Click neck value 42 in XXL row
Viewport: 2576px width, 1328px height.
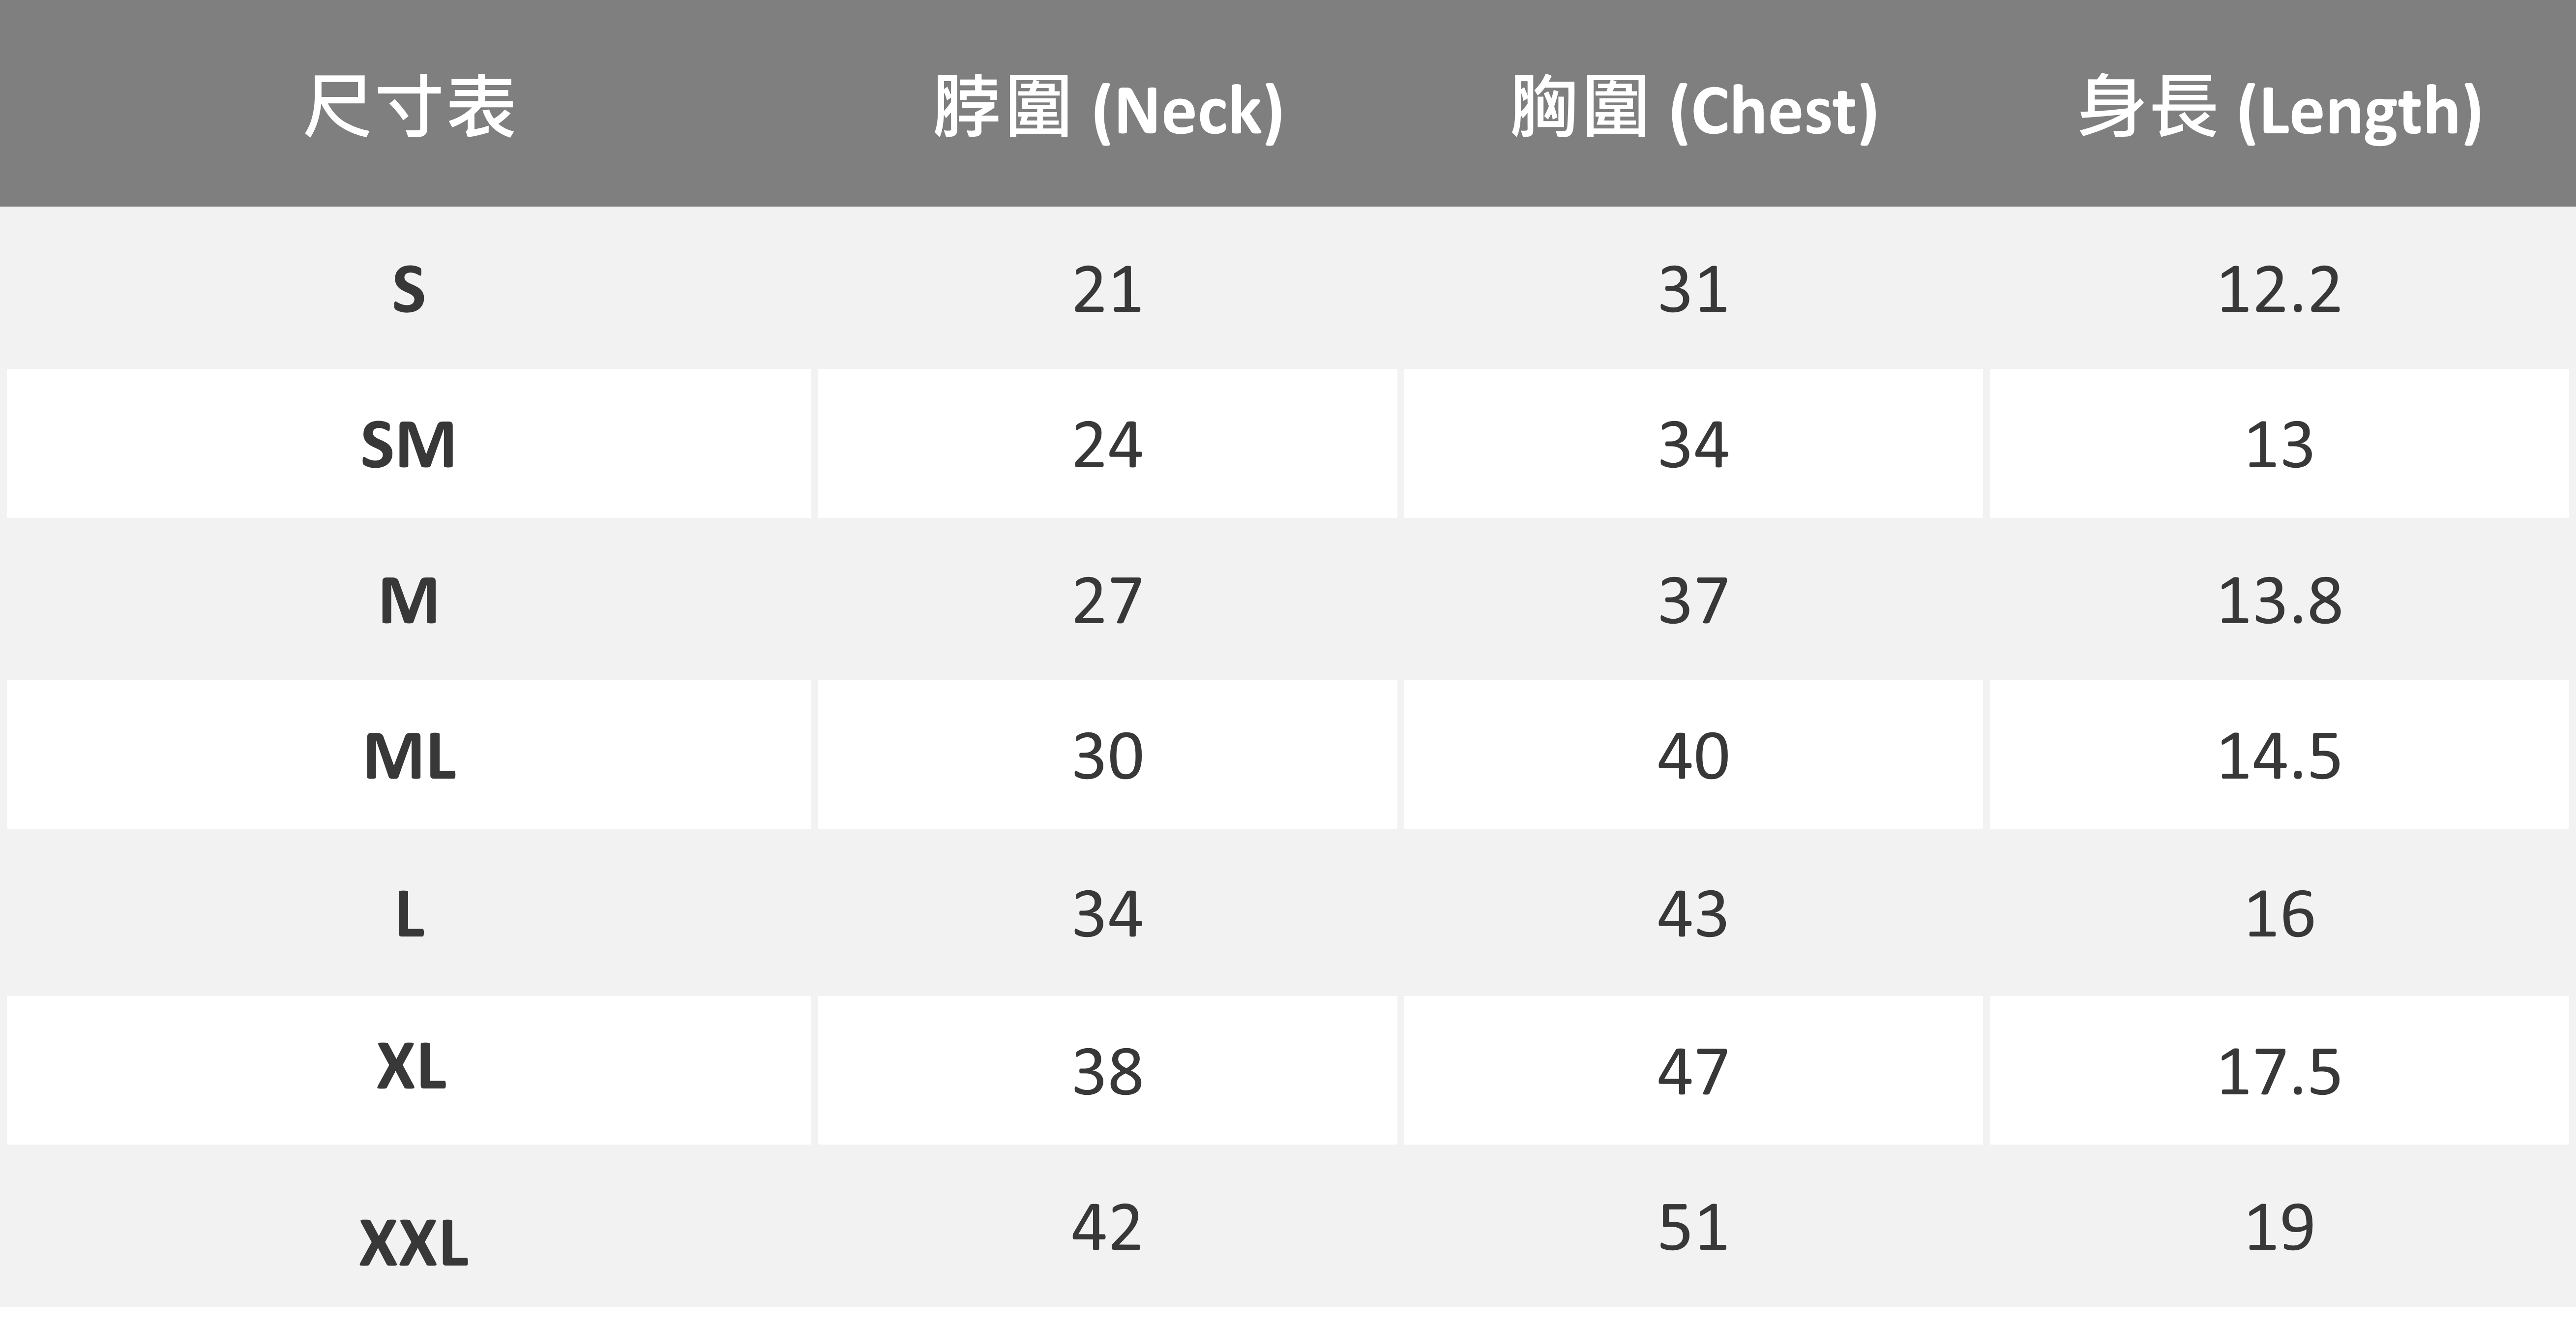[x=1107, y=1228]
